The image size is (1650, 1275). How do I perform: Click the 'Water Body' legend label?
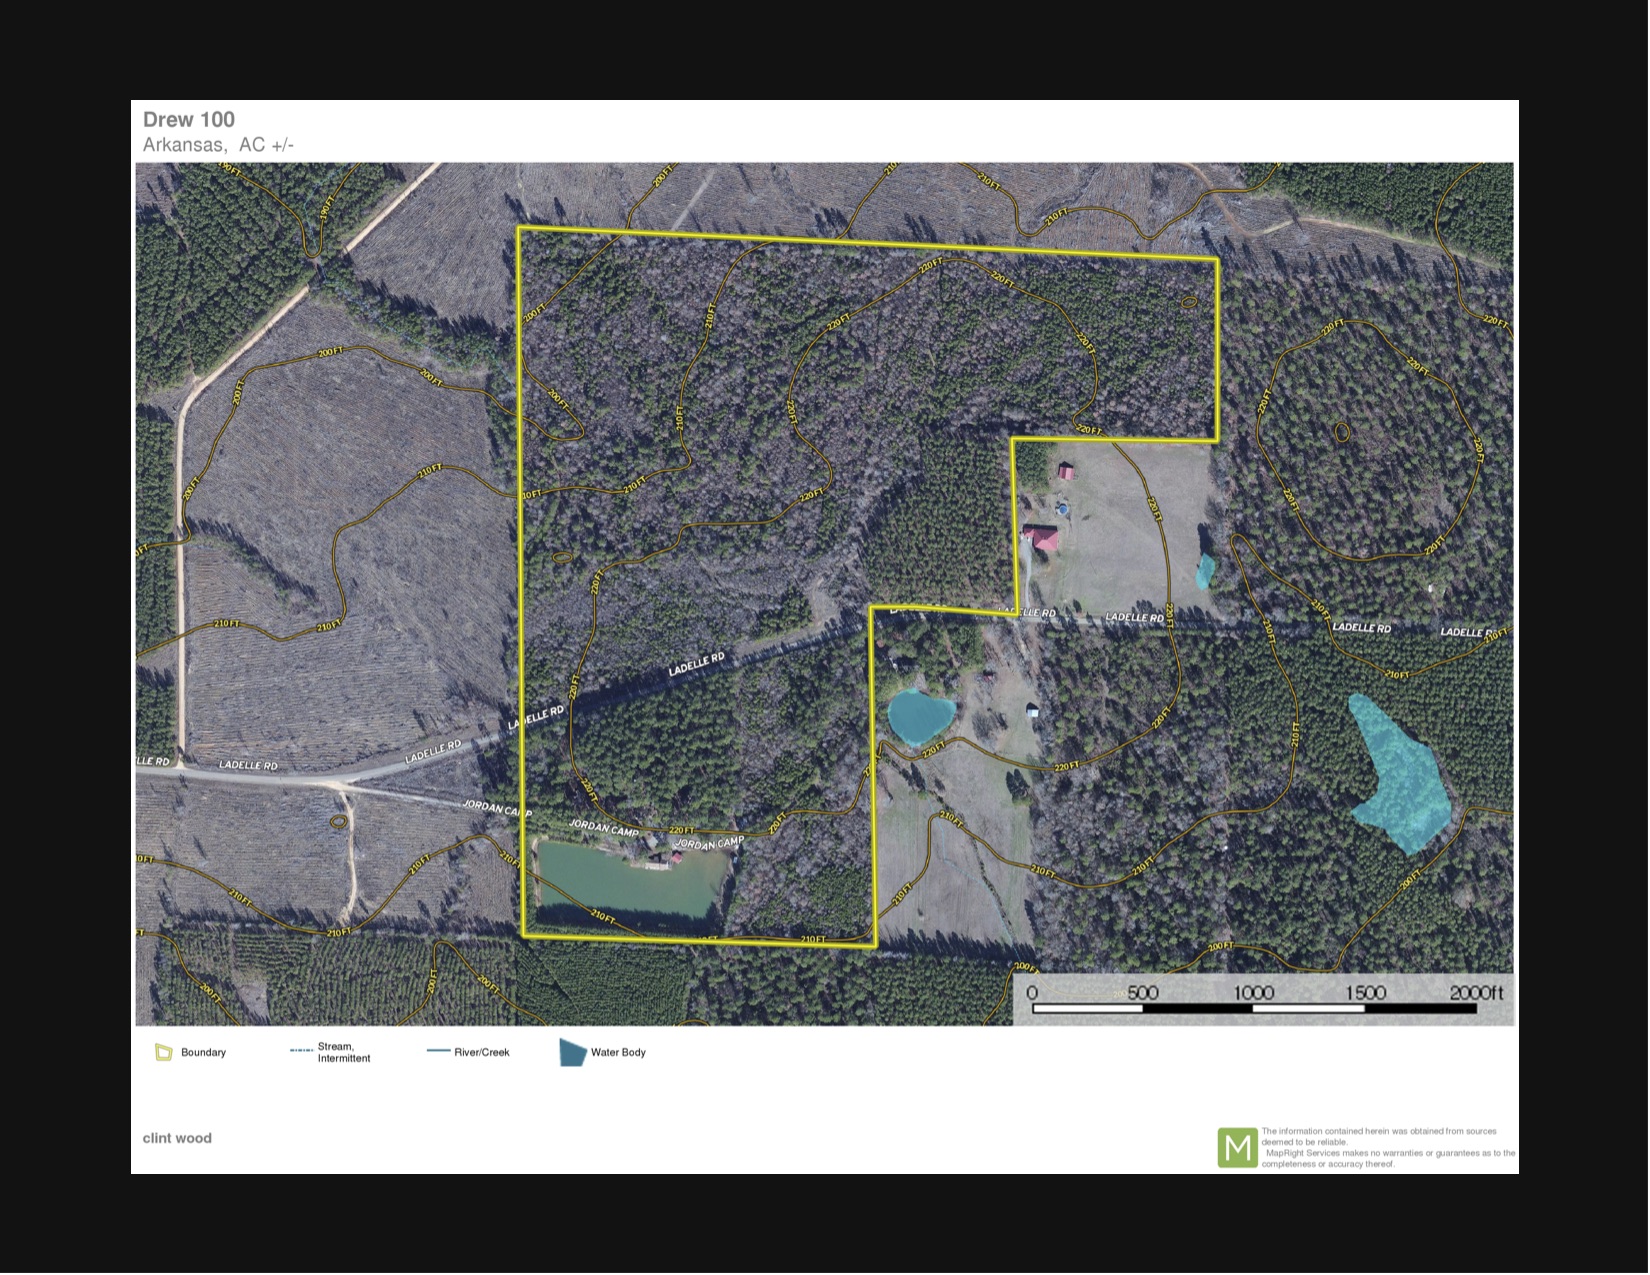618,1053
